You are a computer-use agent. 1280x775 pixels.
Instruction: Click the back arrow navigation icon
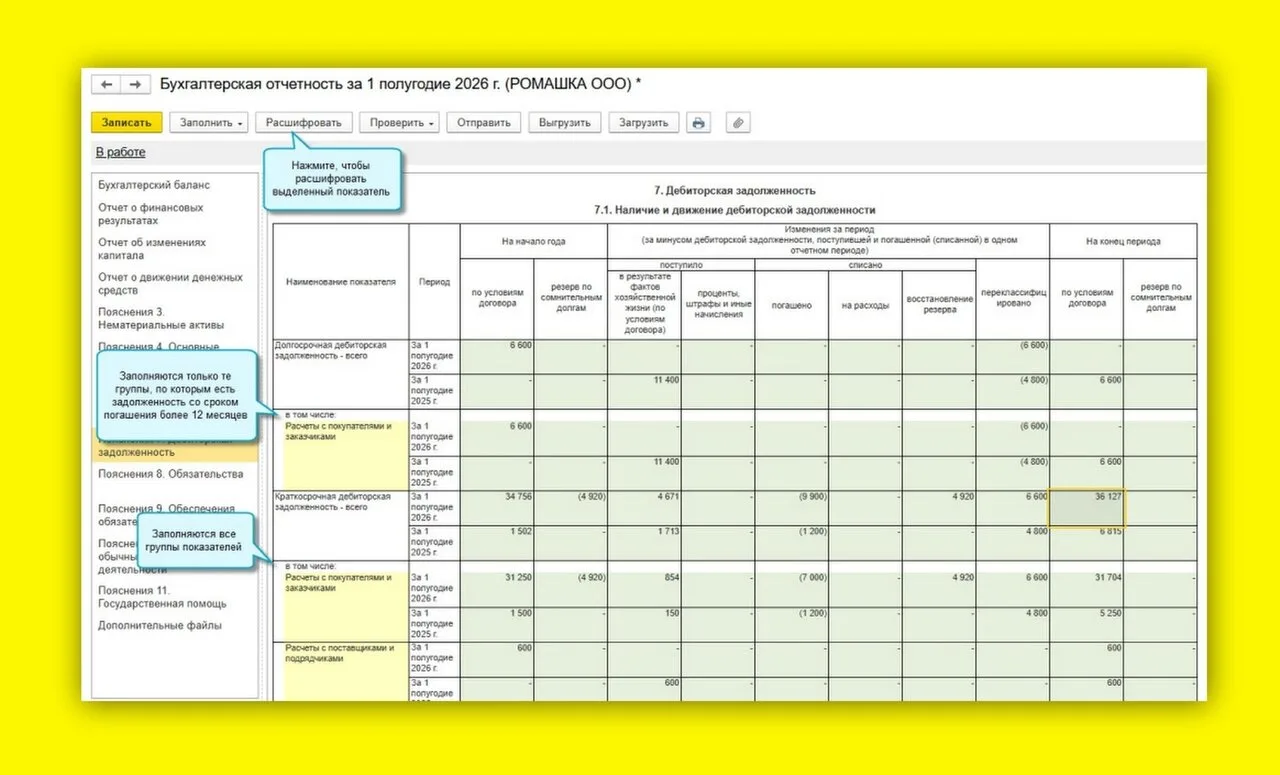(x=107, y=85)
